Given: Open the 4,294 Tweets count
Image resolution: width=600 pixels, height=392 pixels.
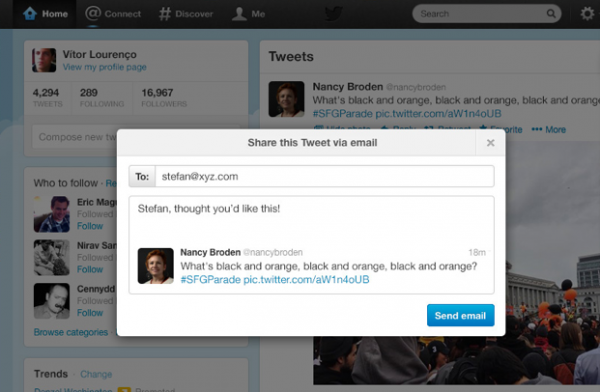Looking at the screenshot, I should (x=47, y=98).
